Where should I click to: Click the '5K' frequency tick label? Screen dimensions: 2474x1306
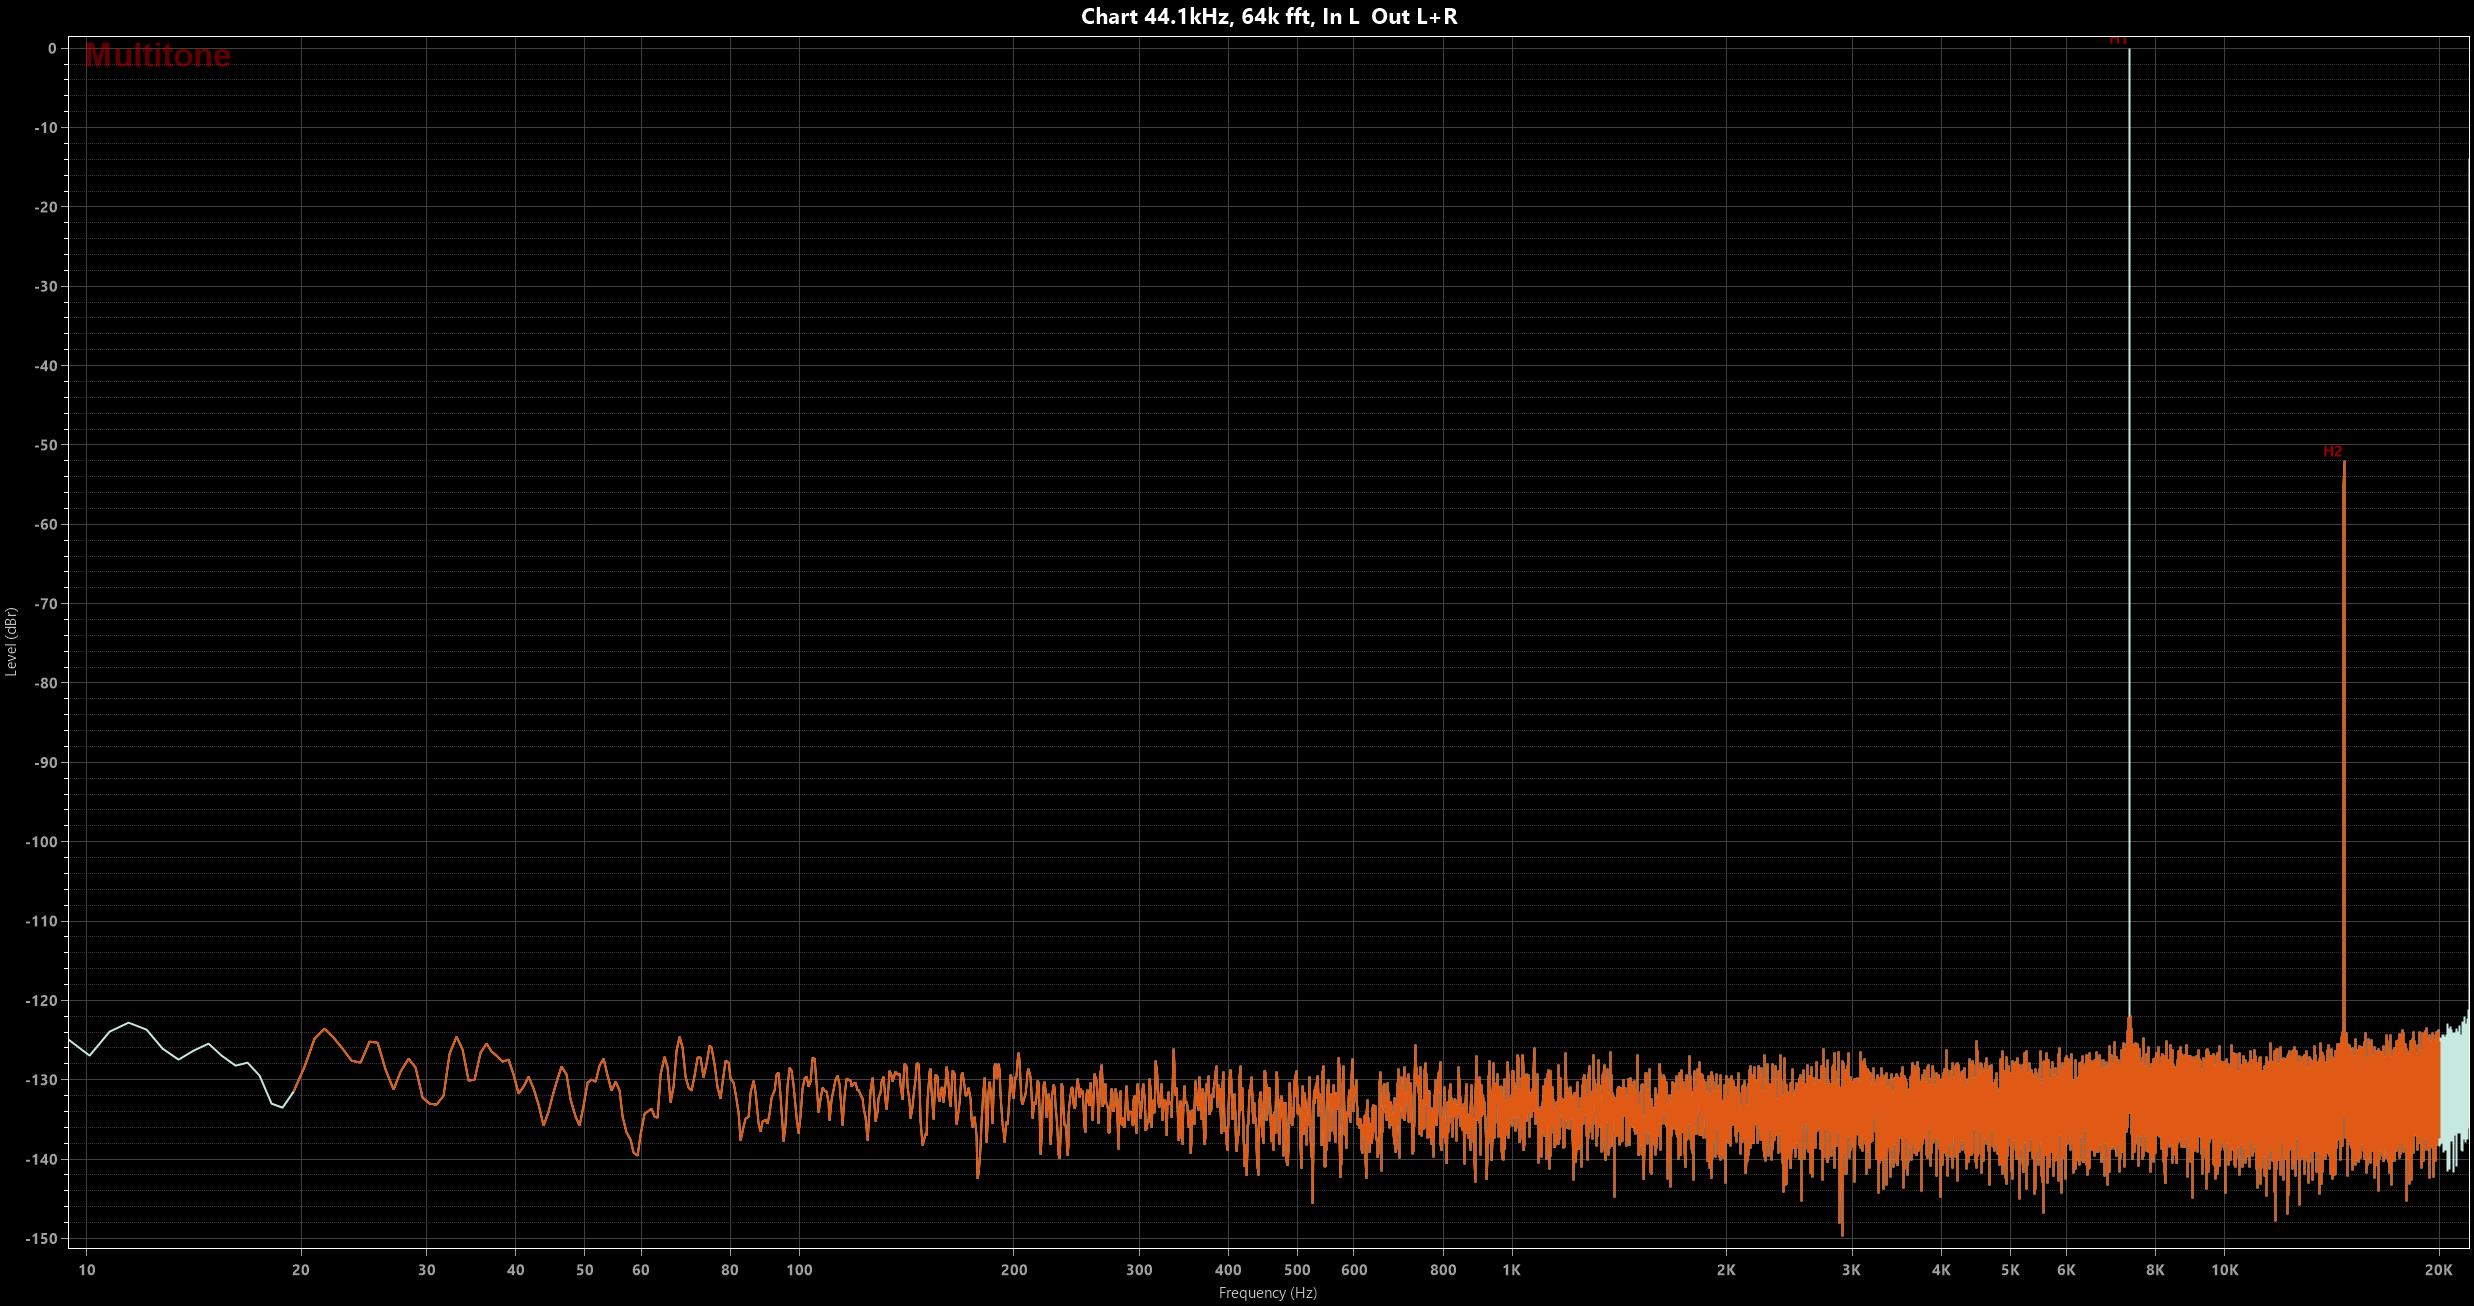2010,1271
